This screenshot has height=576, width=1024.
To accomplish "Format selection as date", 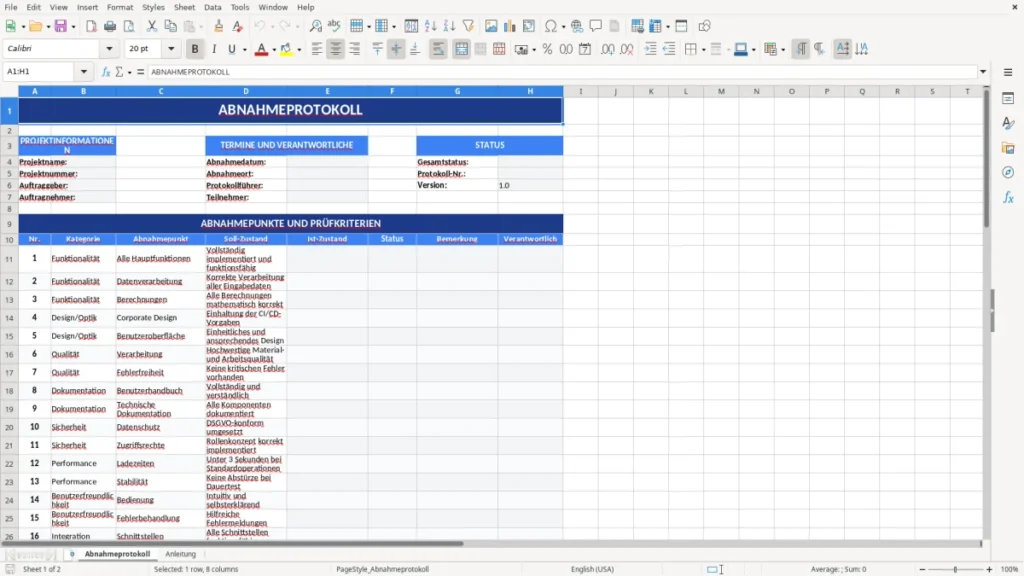I will [585, 49].
